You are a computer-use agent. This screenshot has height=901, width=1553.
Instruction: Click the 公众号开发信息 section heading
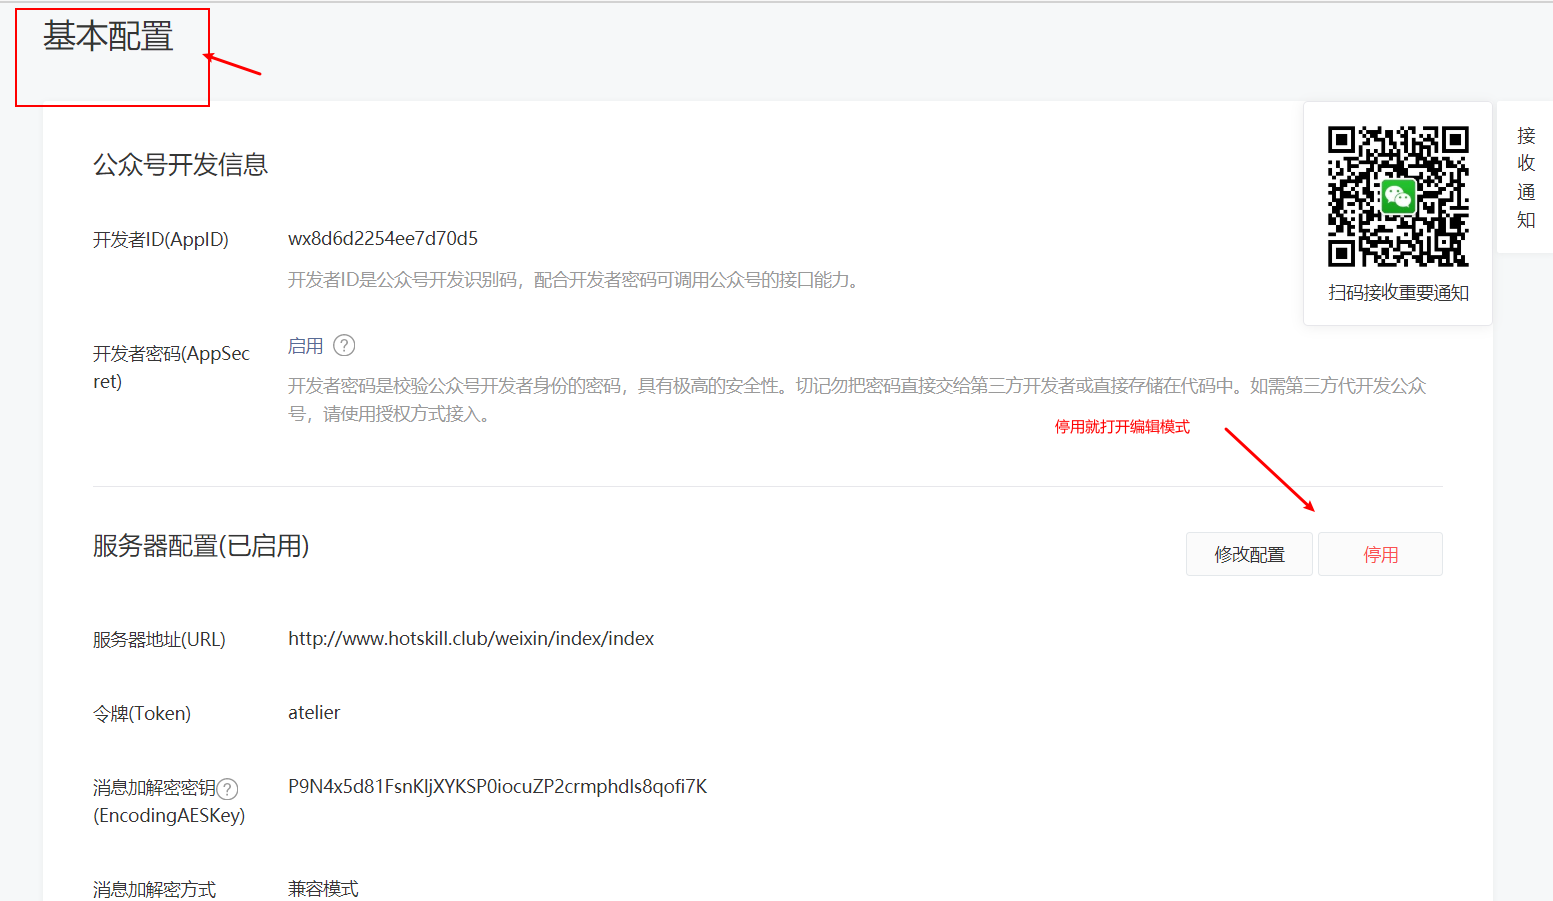click(181, 165)
